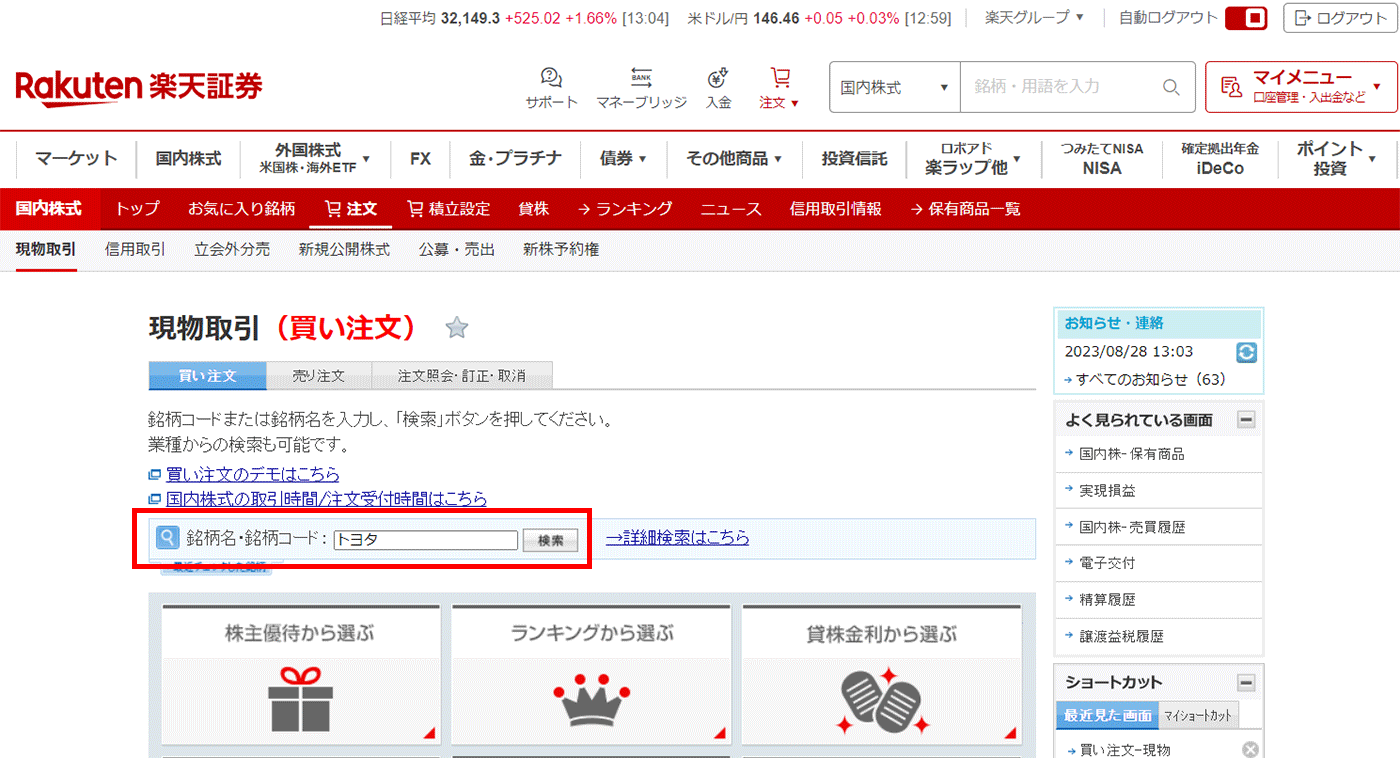Open ニュース in the red bar
The image size is (1400, 758).
(731, 209)
